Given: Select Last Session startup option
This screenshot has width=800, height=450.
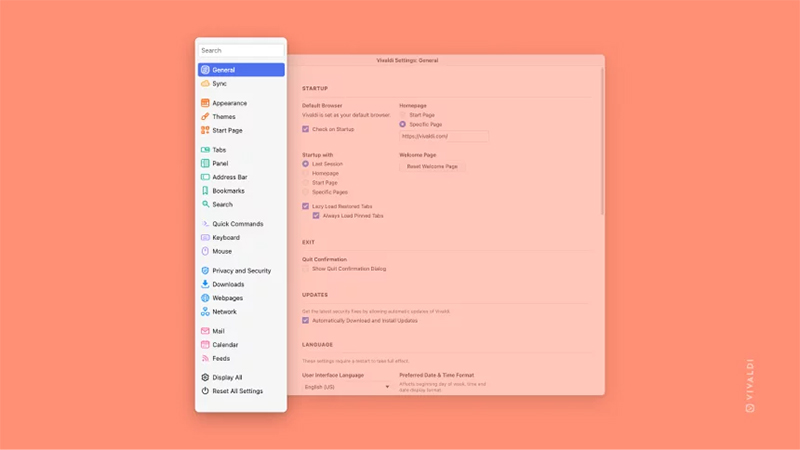Looking at the screenshot, I should pyautogui.click(x=306, y=164).
